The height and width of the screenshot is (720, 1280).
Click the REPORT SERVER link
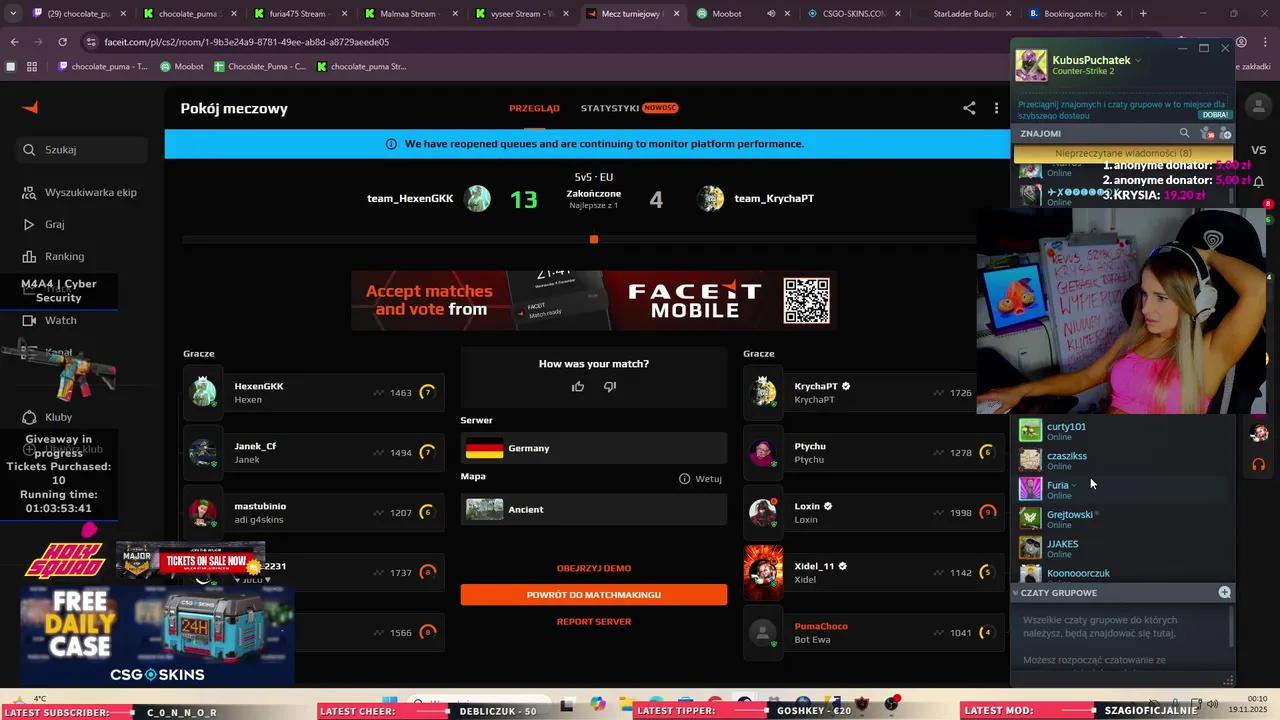point(594,622)
